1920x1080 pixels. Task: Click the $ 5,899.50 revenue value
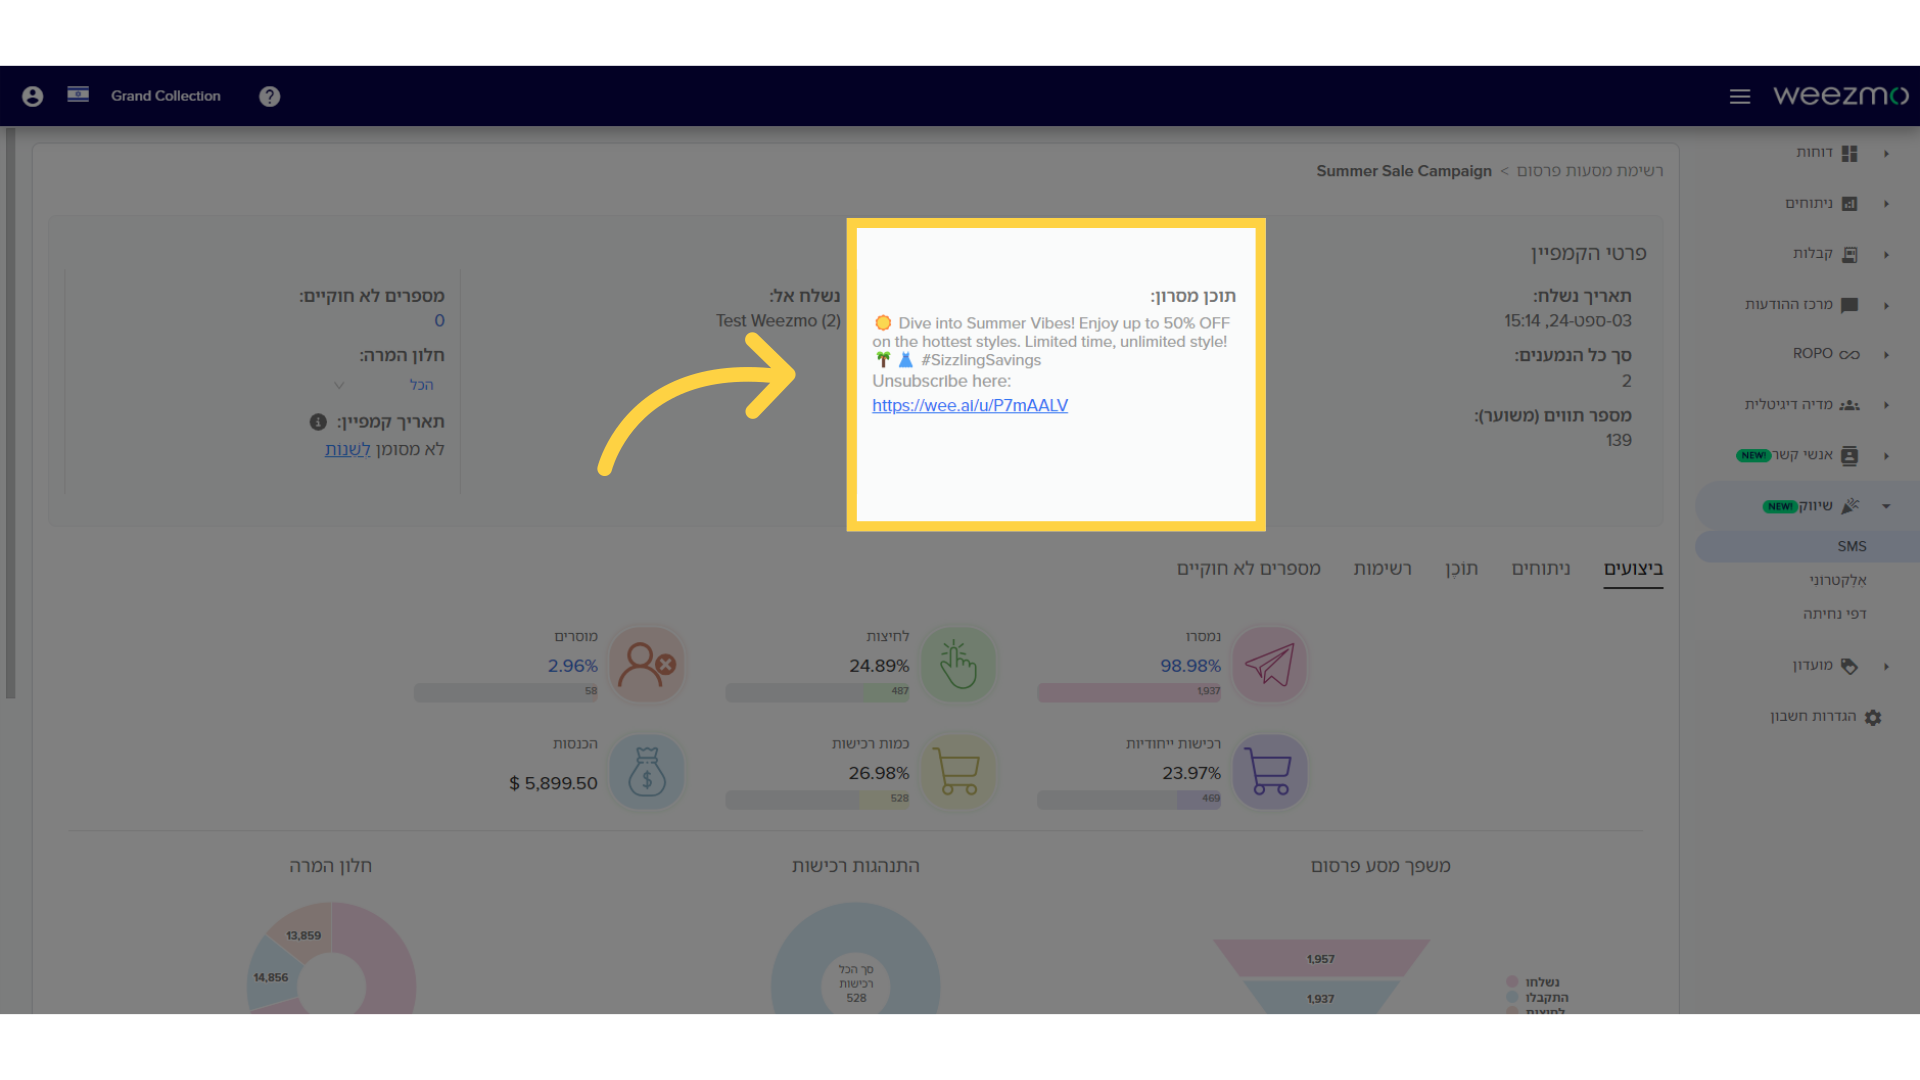553,784
